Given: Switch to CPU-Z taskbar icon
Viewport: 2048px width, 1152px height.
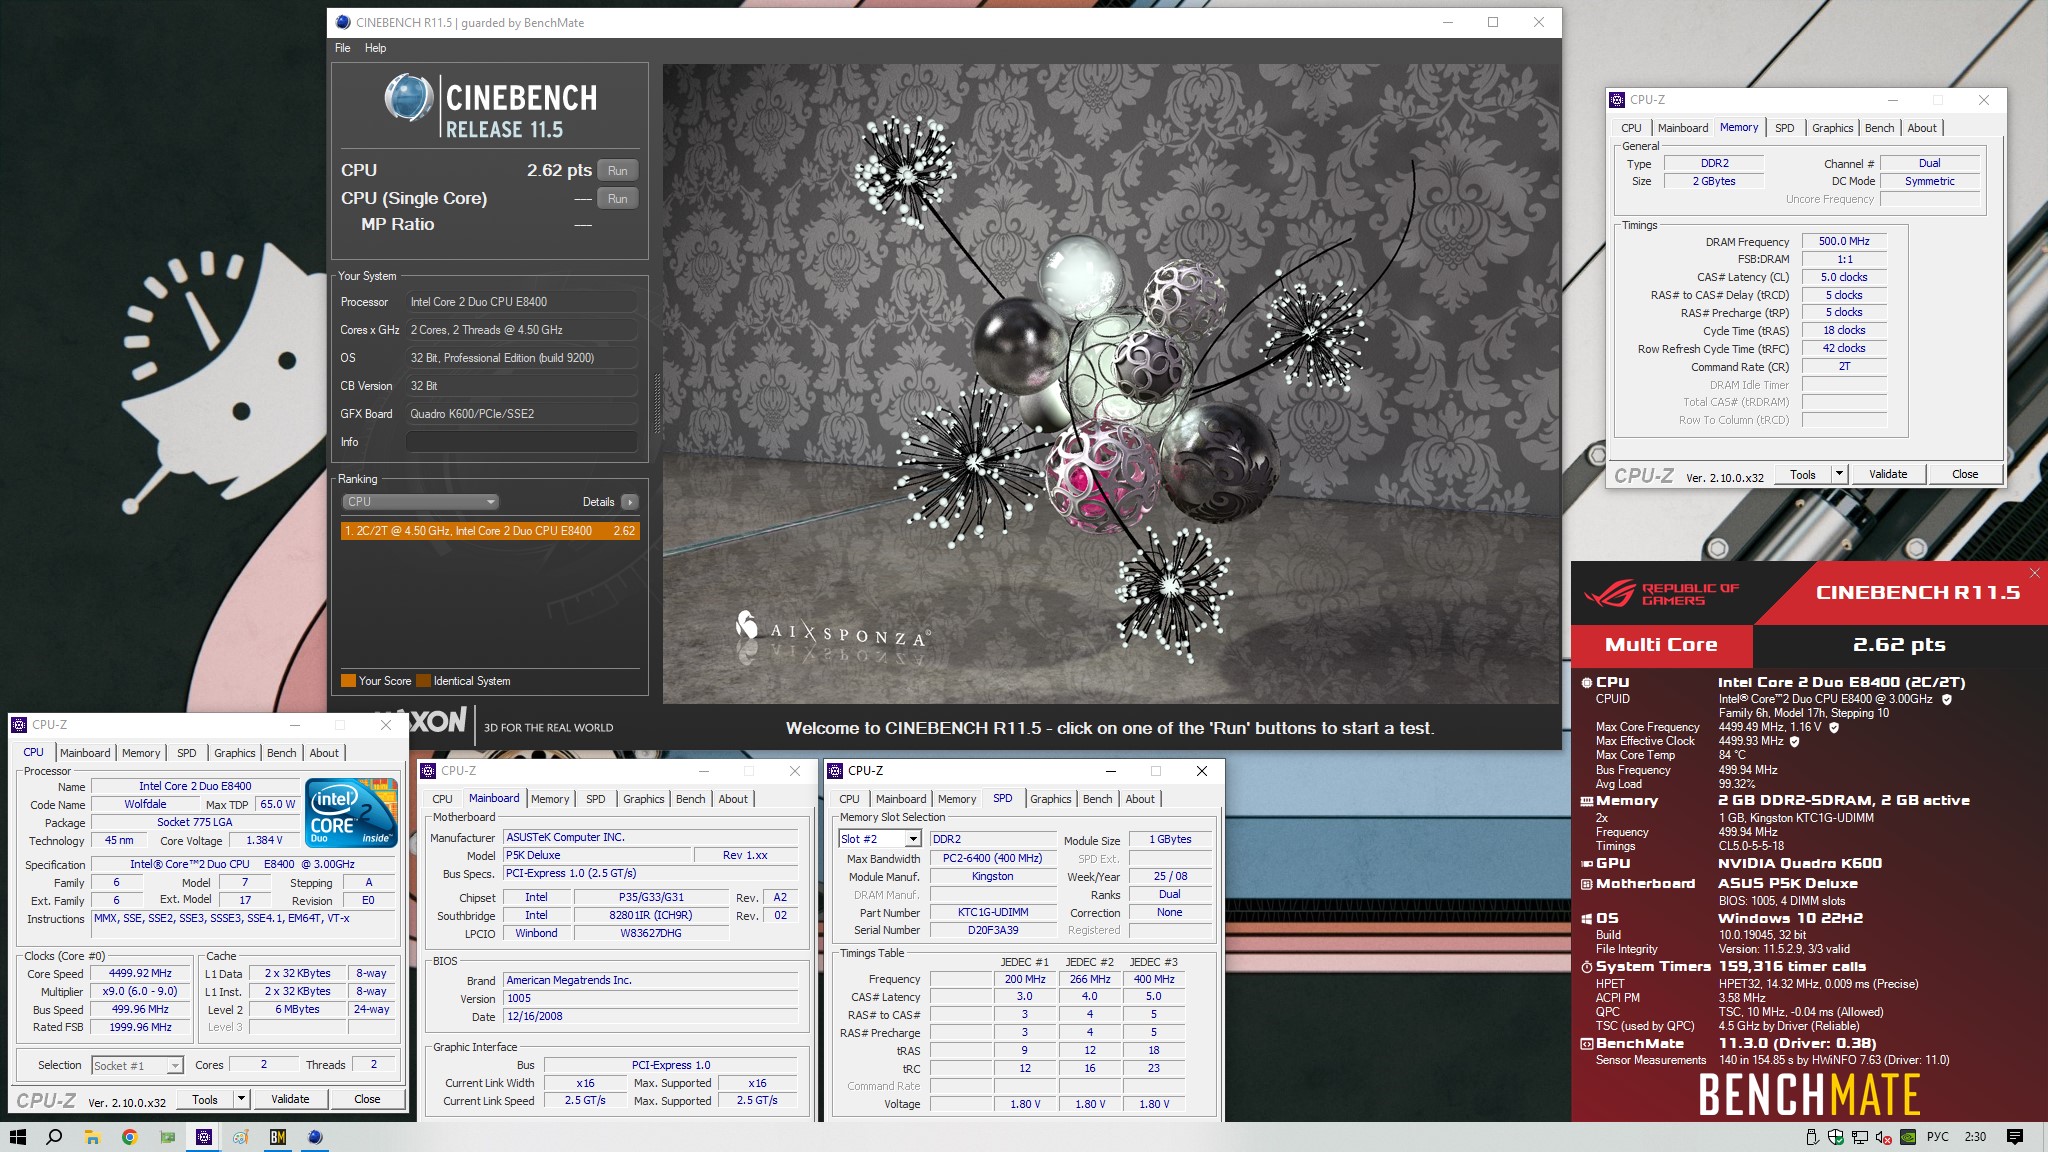Looking at the screenshot, I should [203, 1137].
